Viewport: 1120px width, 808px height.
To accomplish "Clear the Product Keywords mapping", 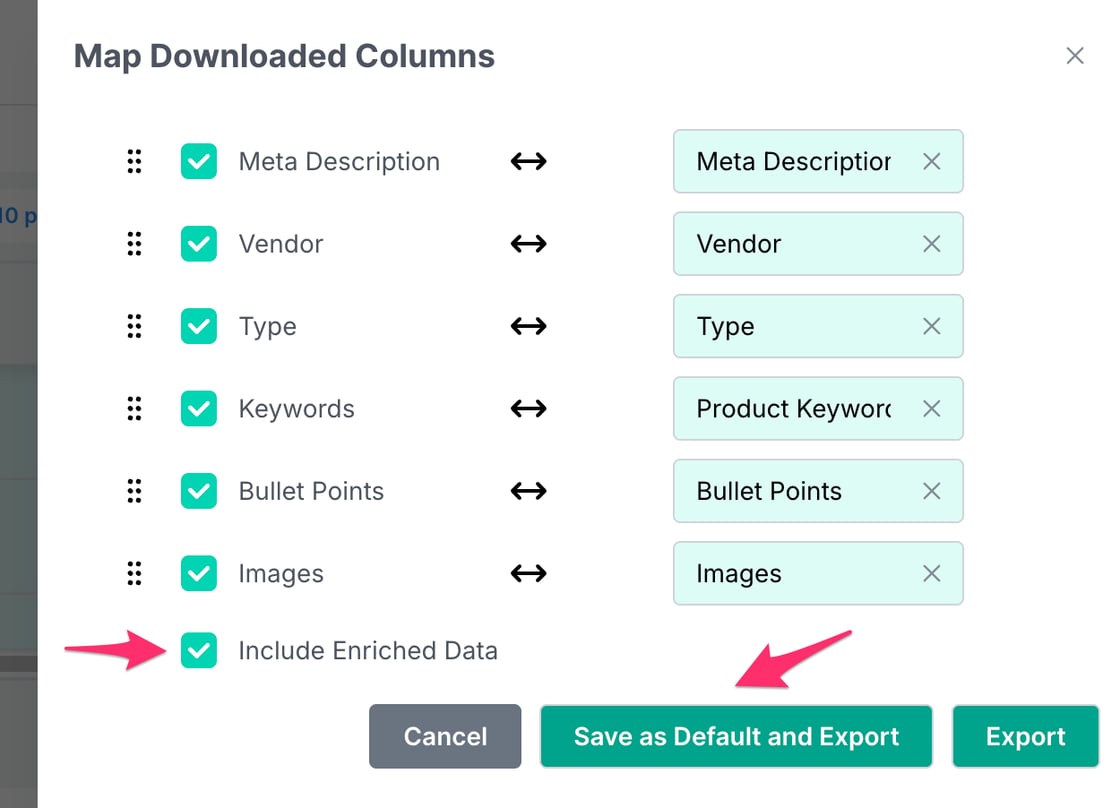I will [x=931, y=409].
